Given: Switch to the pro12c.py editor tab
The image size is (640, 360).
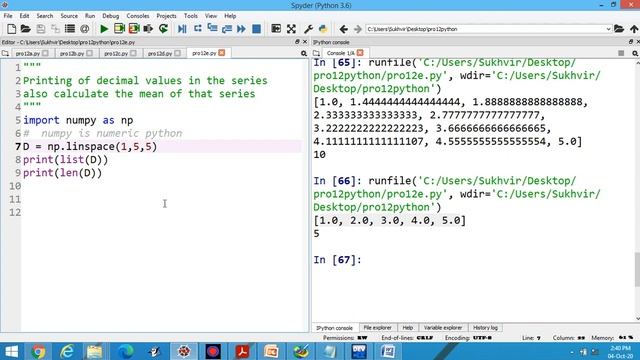Looking at the screenshot, I should pos(116,53).
